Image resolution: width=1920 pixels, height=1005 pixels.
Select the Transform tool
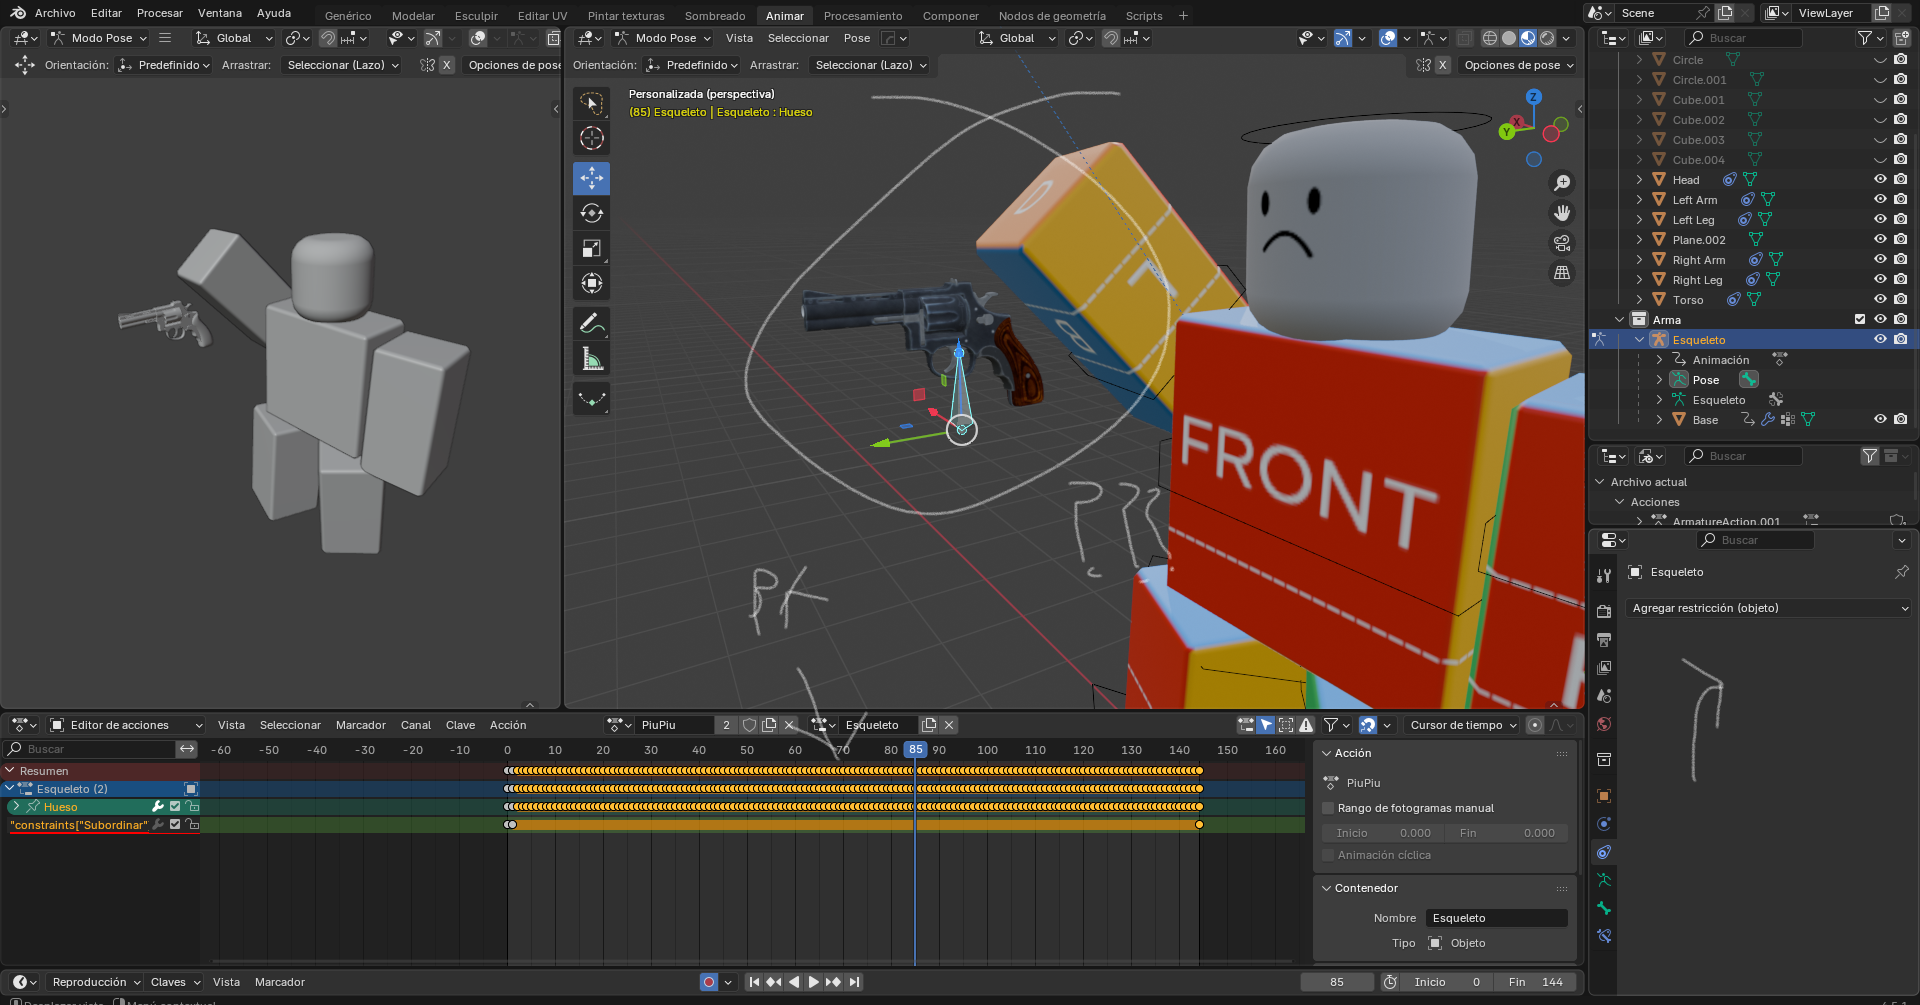tap(592, 283)
